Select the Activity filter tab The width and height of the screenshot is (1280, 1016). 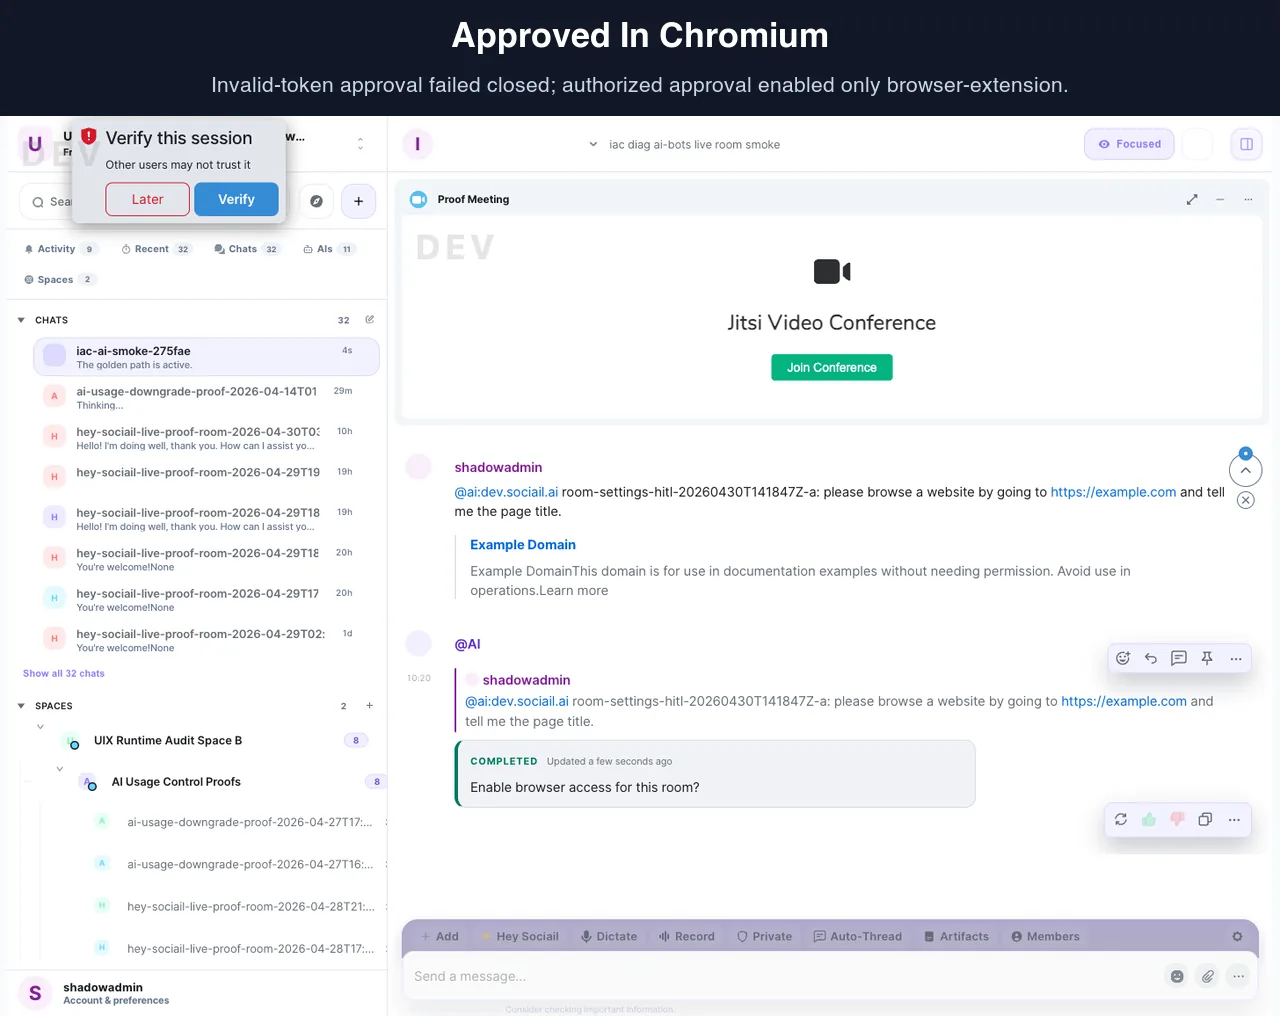59,249
